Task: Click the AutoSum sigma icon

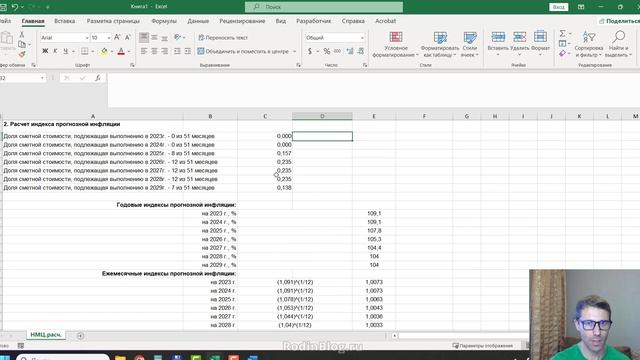Action: point(562,33)
